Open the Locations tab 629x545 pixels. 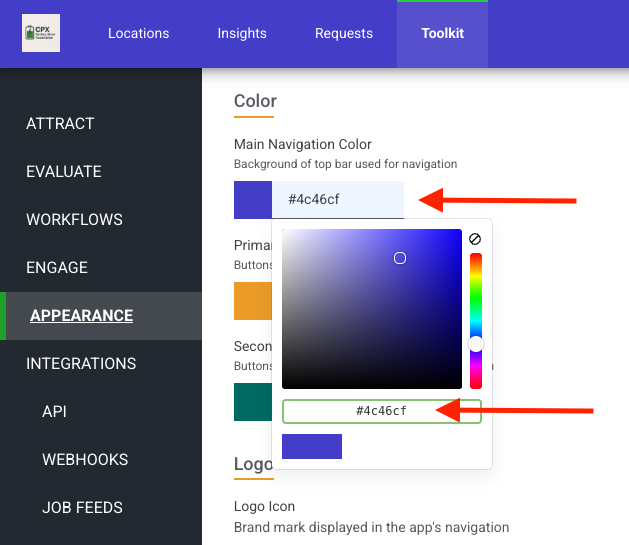tap(138, 33)
